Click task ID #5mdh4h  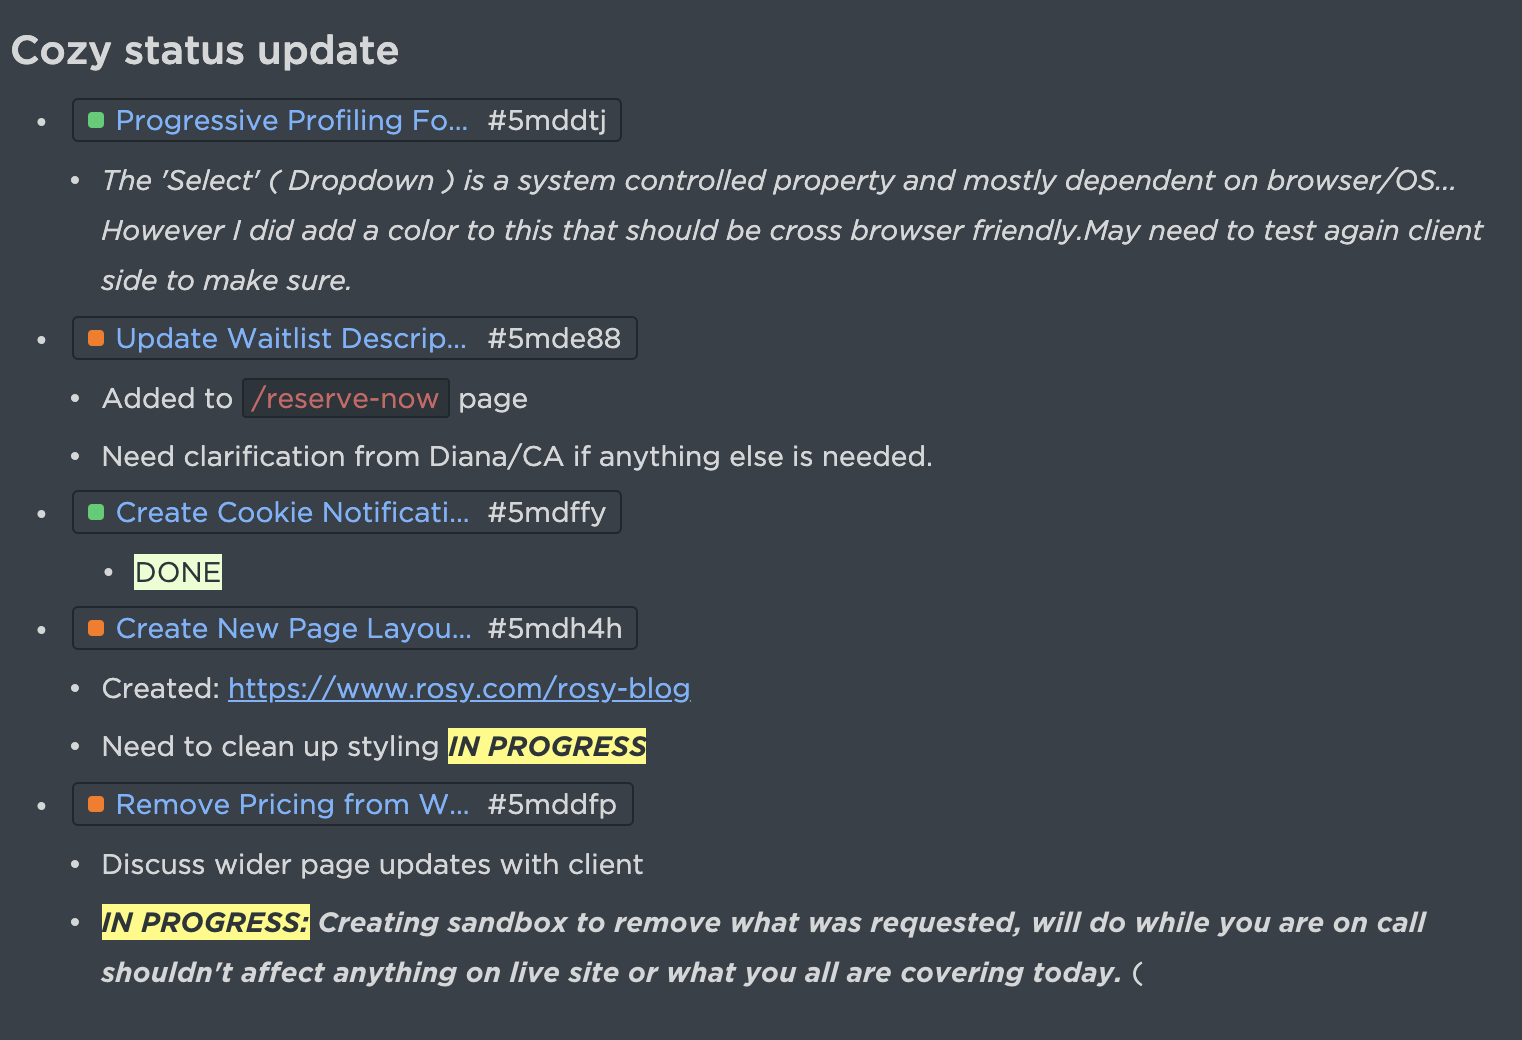click(x=555, y=628)
